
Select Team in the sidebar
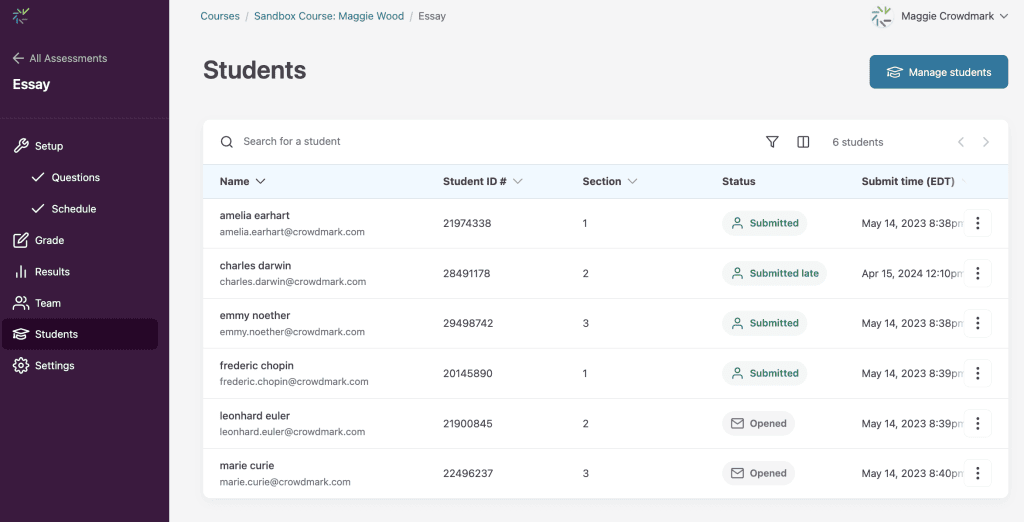(47, 303)
